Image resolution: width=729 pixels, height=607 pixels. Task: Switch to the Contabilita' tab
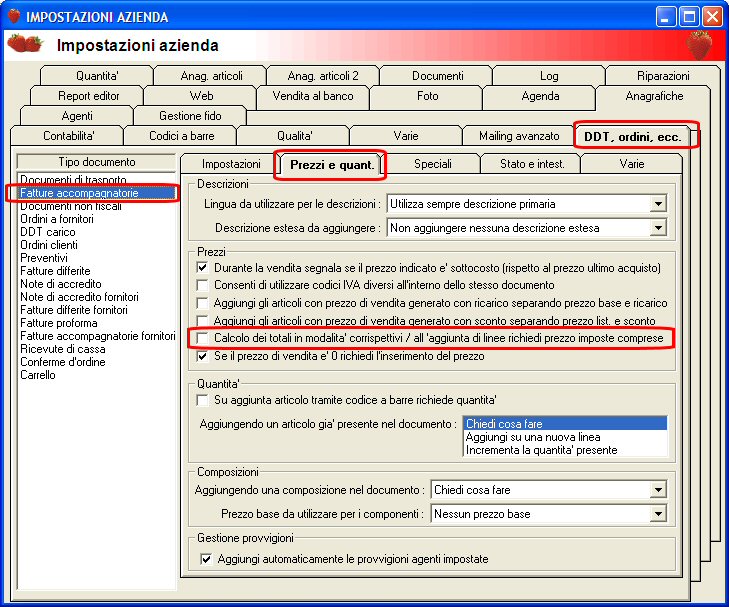tap(68, 136)
